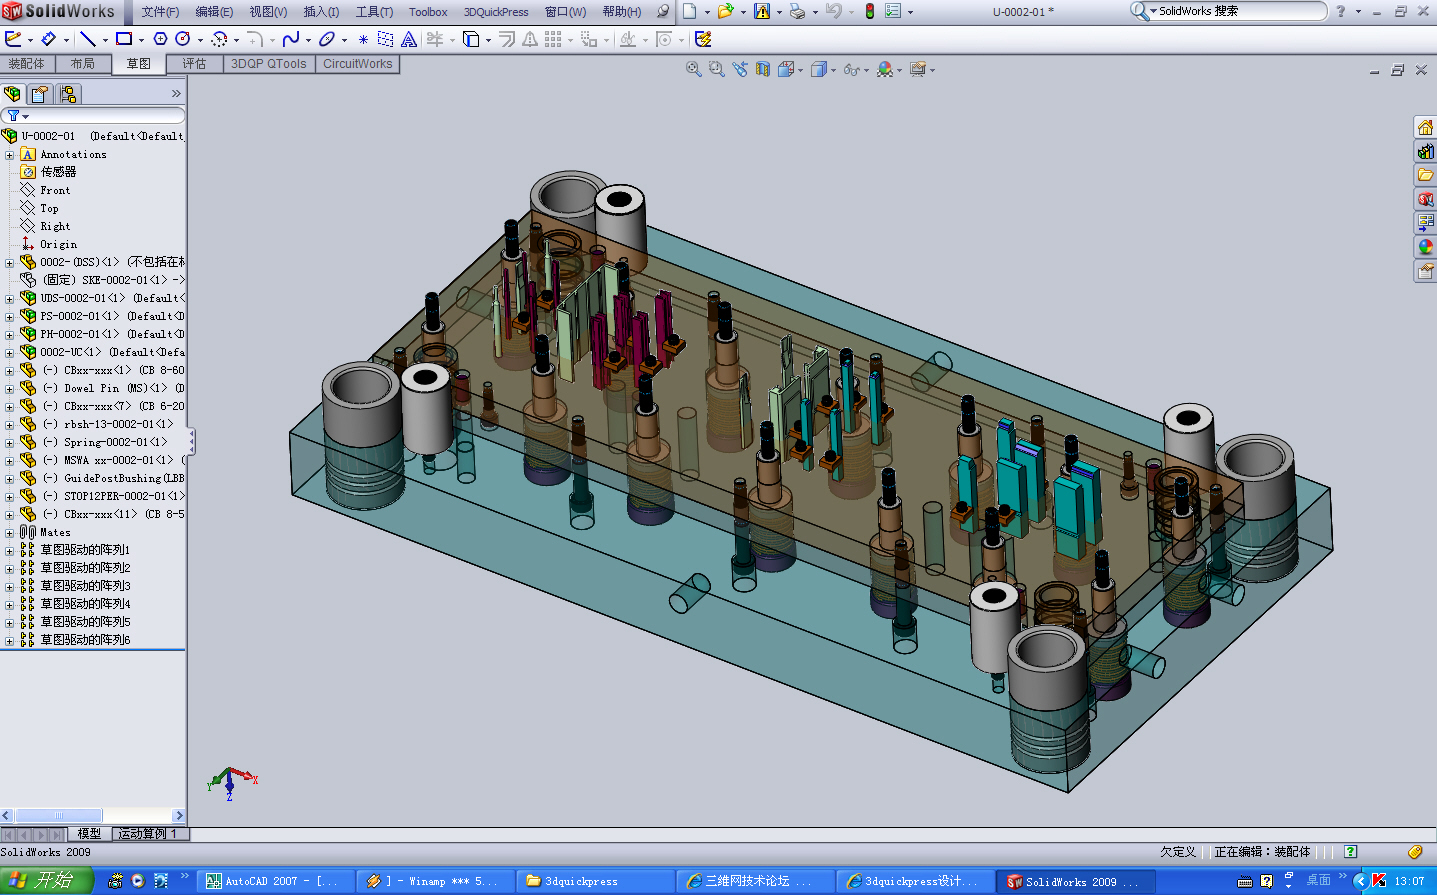Screen dimensions: 1437x895
Task: Click the Previous View icon
Action: [740, 69]
